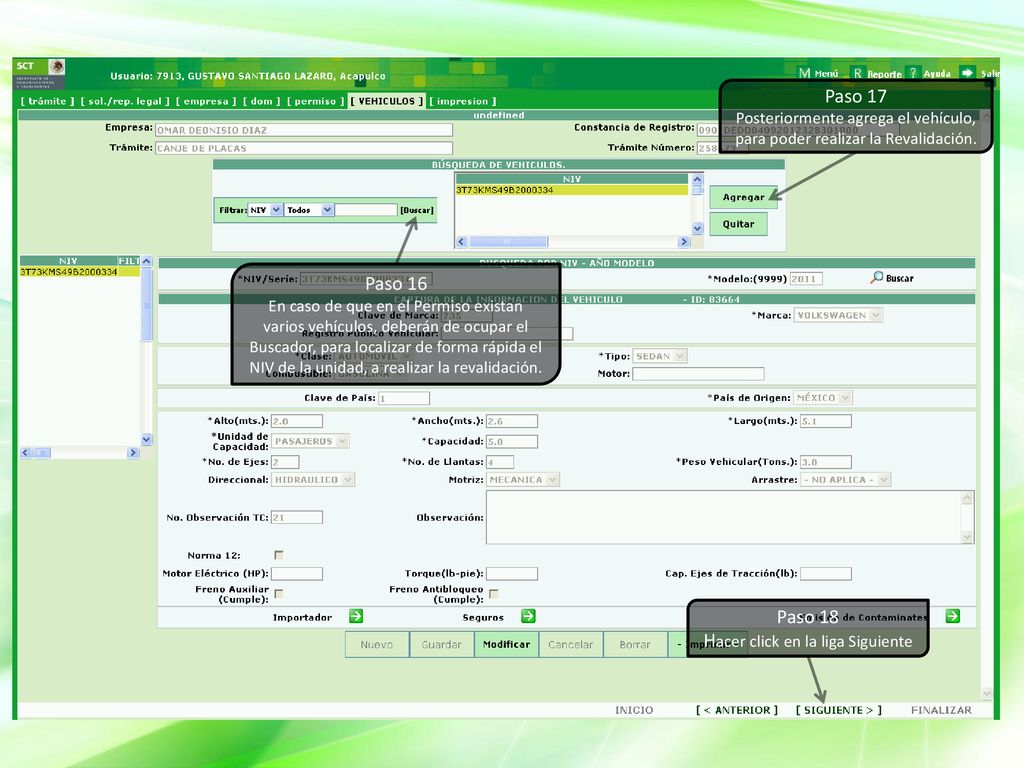The image size is (1024, 768).
Task: Click the Motor input field
Action: coord(698,374)
